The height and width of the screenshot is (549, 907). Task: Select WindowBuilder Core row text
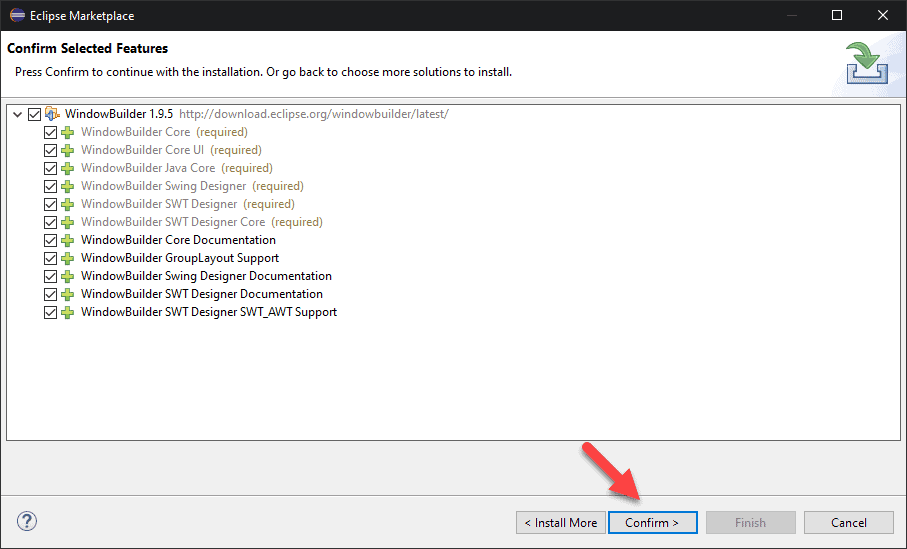tap(164, 132)
